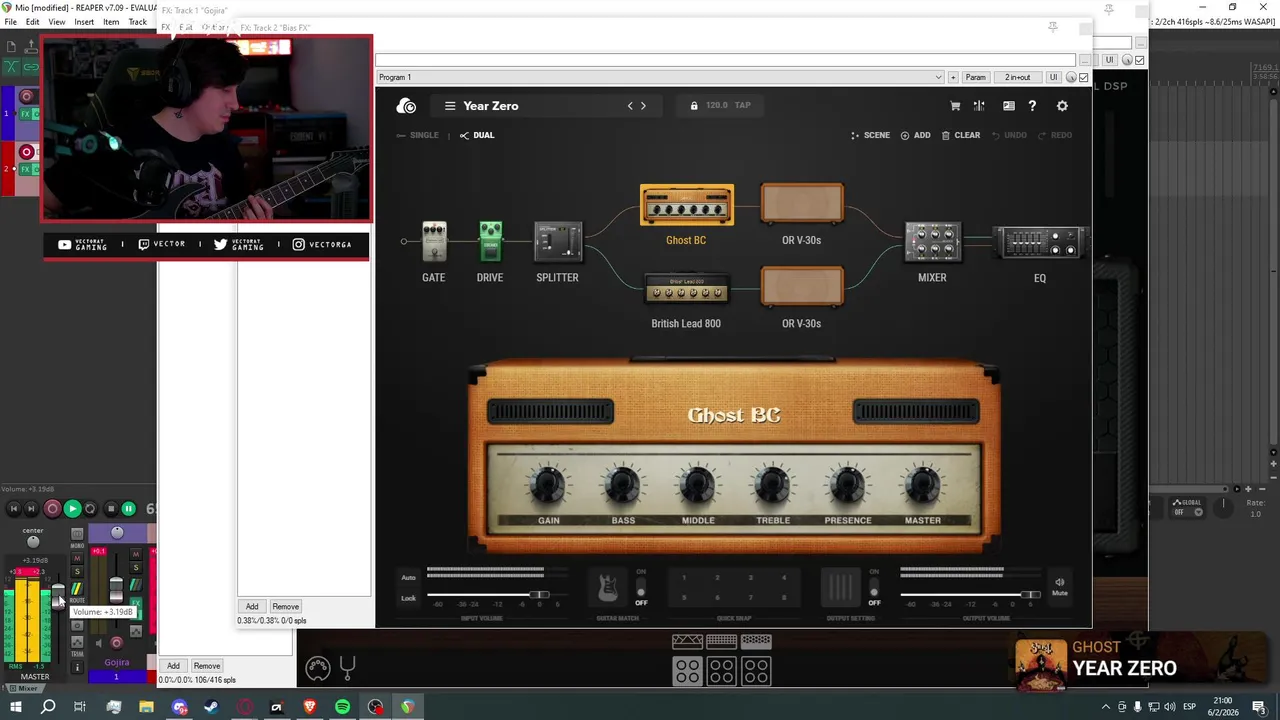Click the TAP tempo button
Image resolution: width=1280 pixels, height=720 pixels.
click(742, 105)
